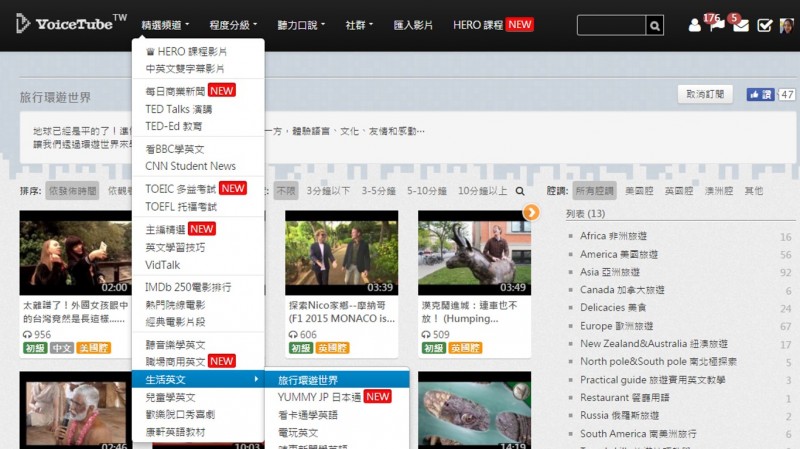Open the mail inbox envelope icon
The height and width of the screenshot is (449, 800).
tap(741, 25)
